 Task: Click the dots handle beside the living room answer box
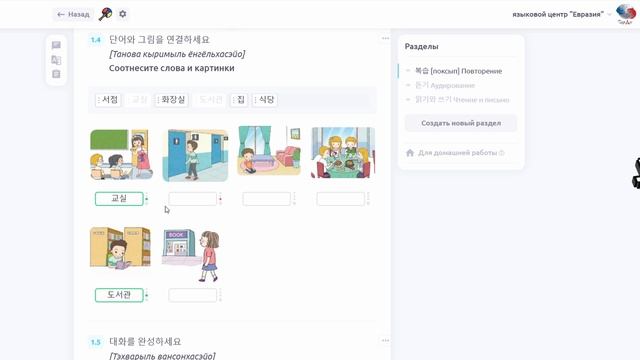(294, 199)
